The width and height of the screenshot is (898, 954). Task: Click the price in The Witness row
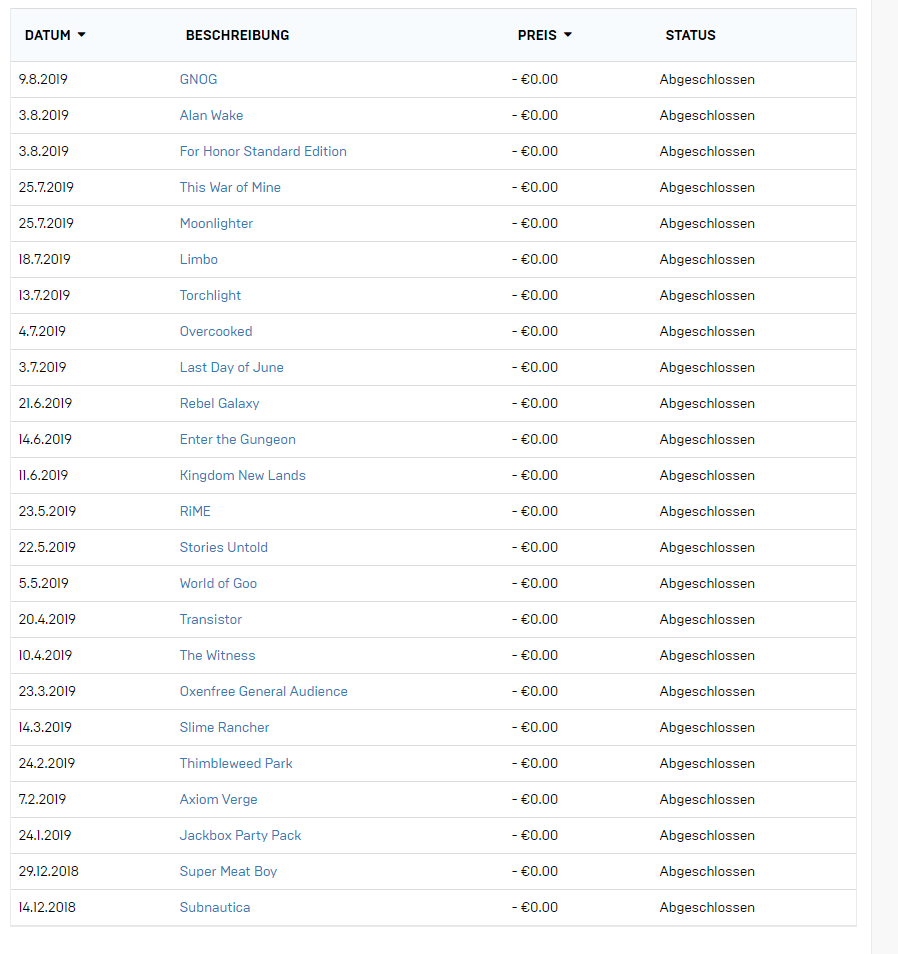pyautogui.click(x=535, y=655)
